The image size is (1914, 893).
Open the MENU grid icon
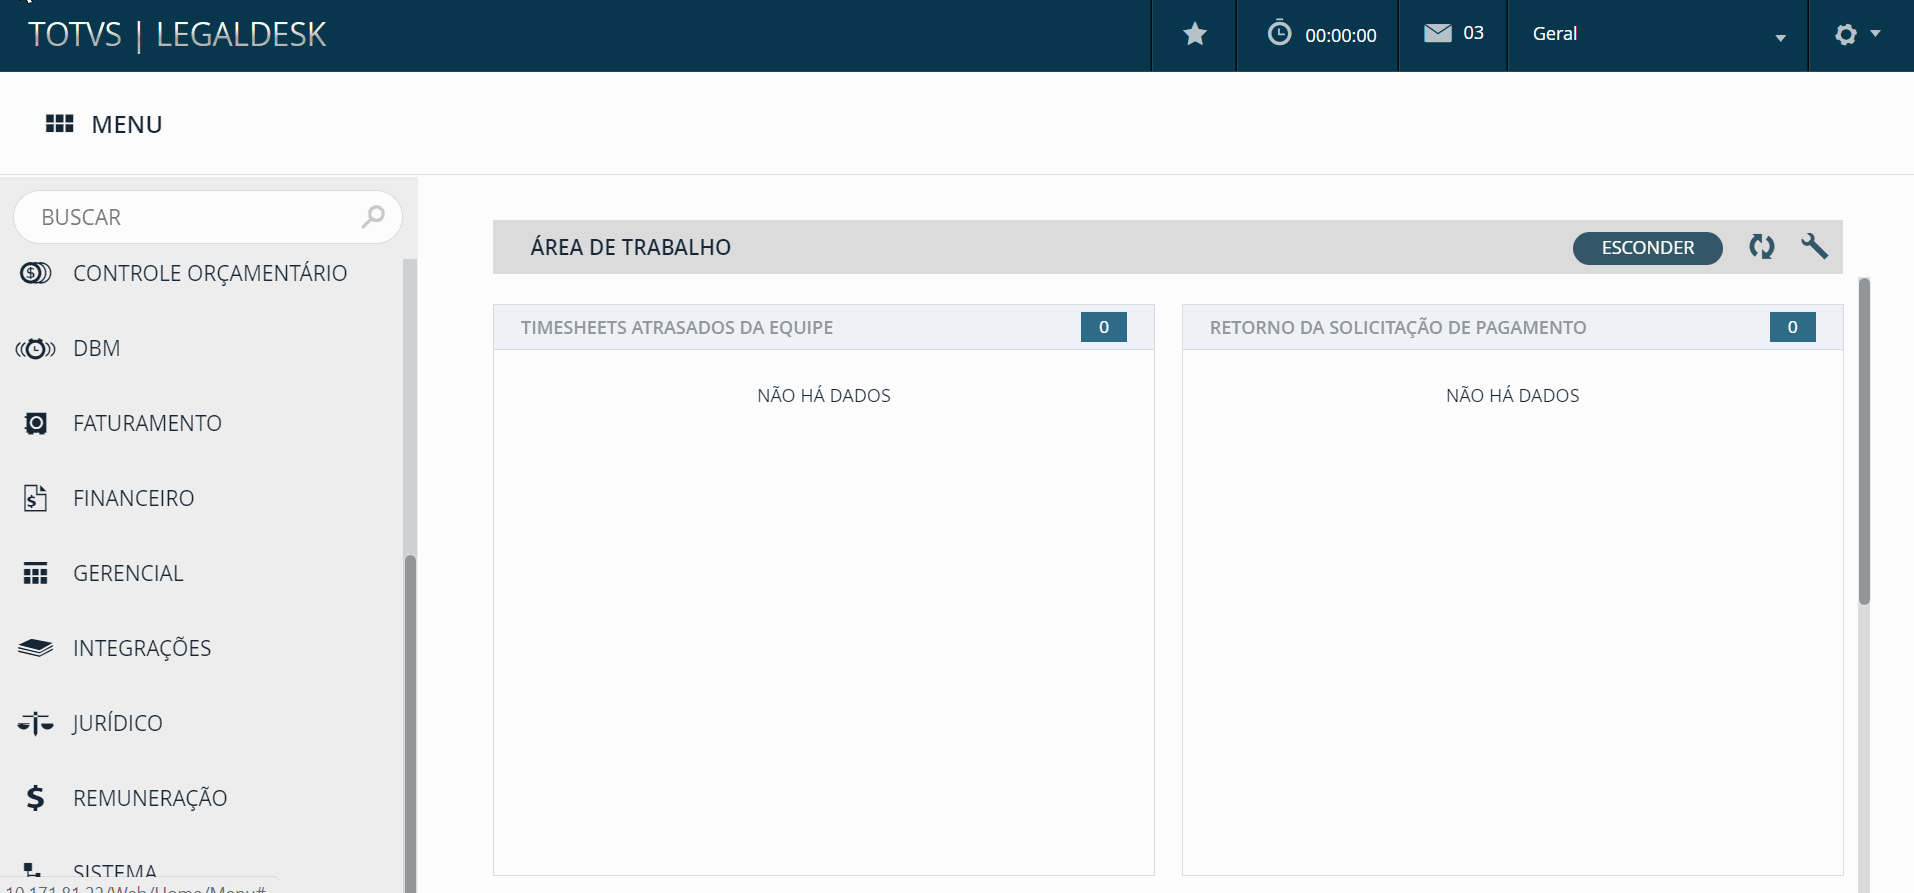60,123
